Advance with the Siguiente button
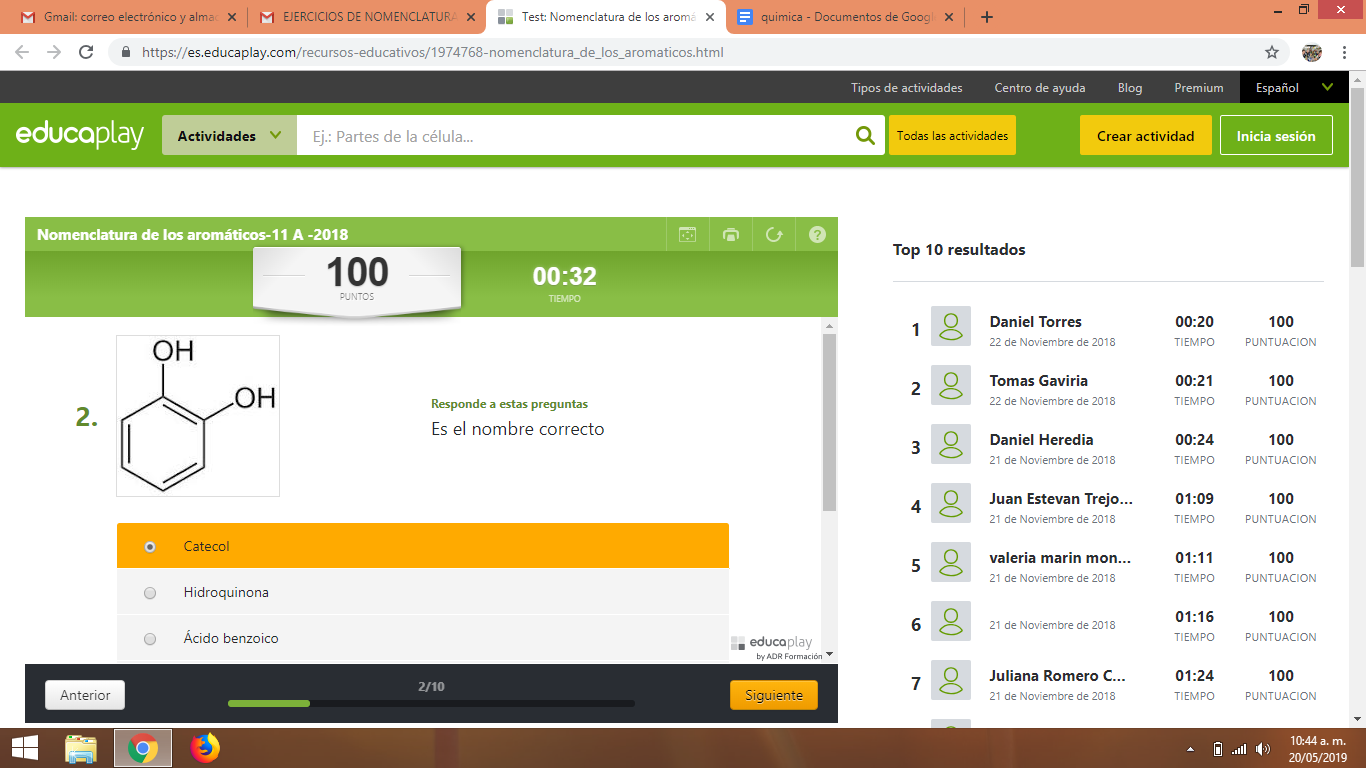 click(774, 695)
